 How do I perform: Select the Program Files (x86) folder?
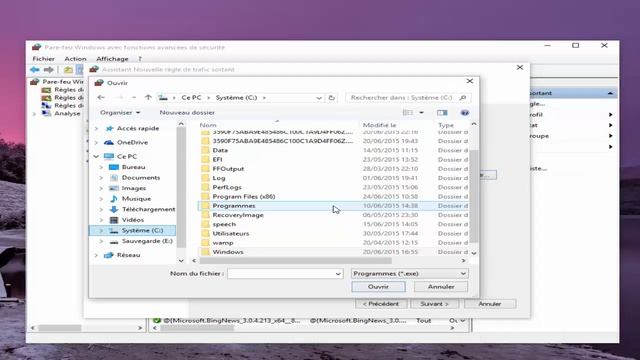point(244,197)
